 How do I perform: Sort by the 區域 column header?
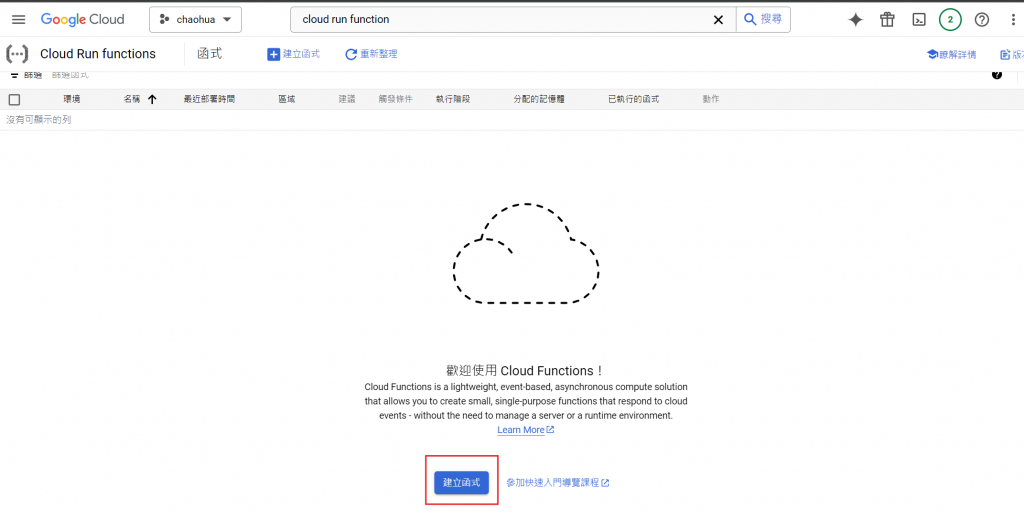(x=287, y=99)
